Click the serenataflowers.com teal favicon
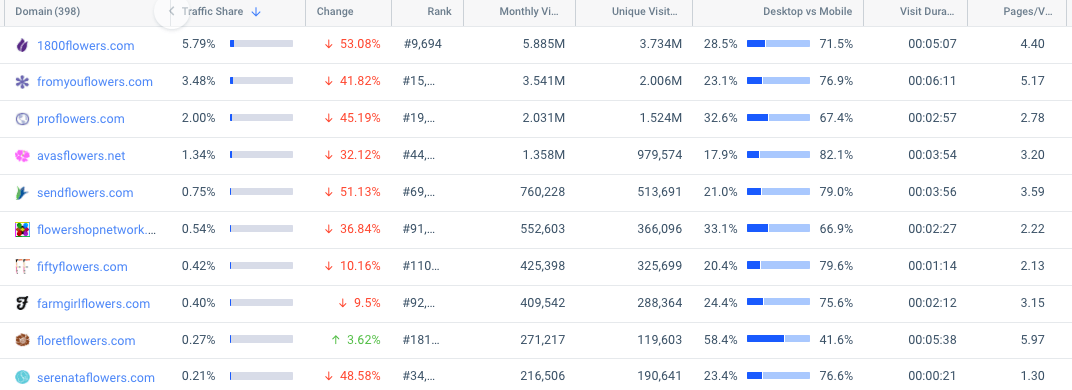The height and width of the screenshot is (390, 1072). [23, 377]
